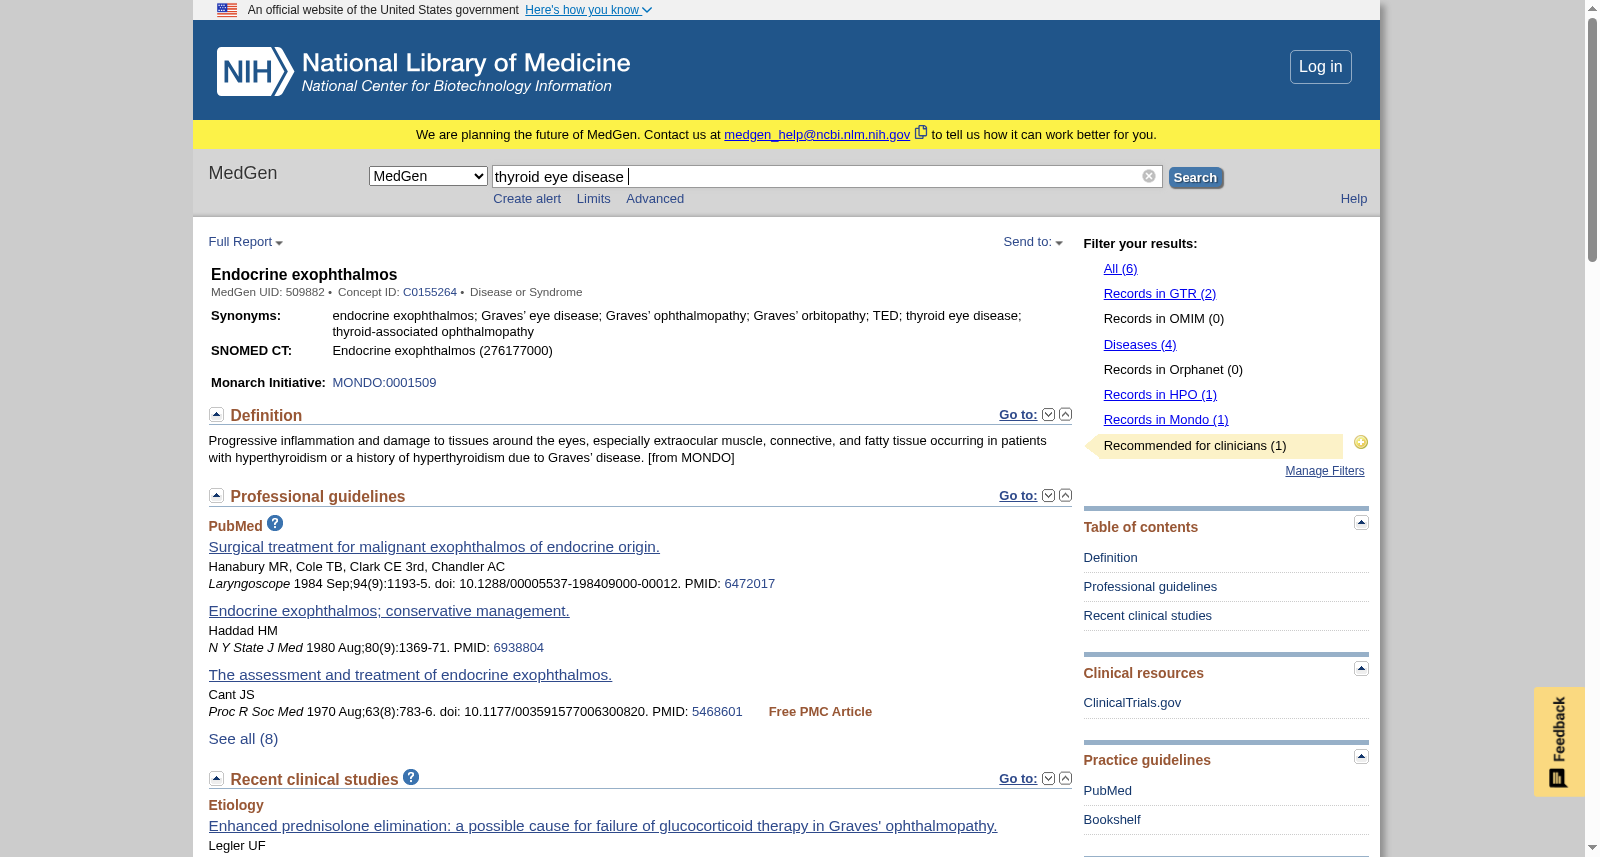Click the page vertical scrollbar thumb

coord(1592,140)
